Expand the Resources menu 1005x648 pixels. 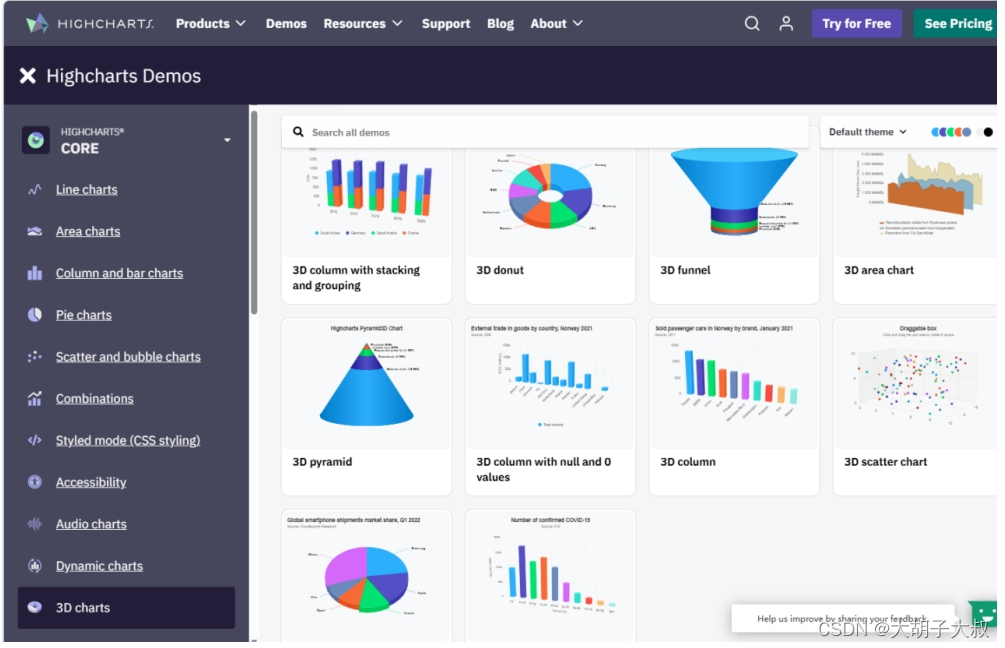(363, 24)
